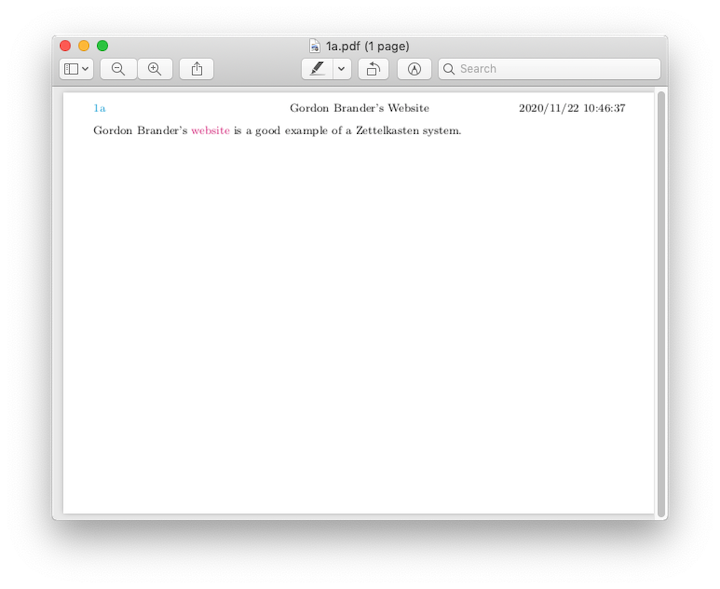This screenshot has width=720, height=589.
Task: Click the word 'Zettelkasten' in the sentence
Action: point(388,130)
